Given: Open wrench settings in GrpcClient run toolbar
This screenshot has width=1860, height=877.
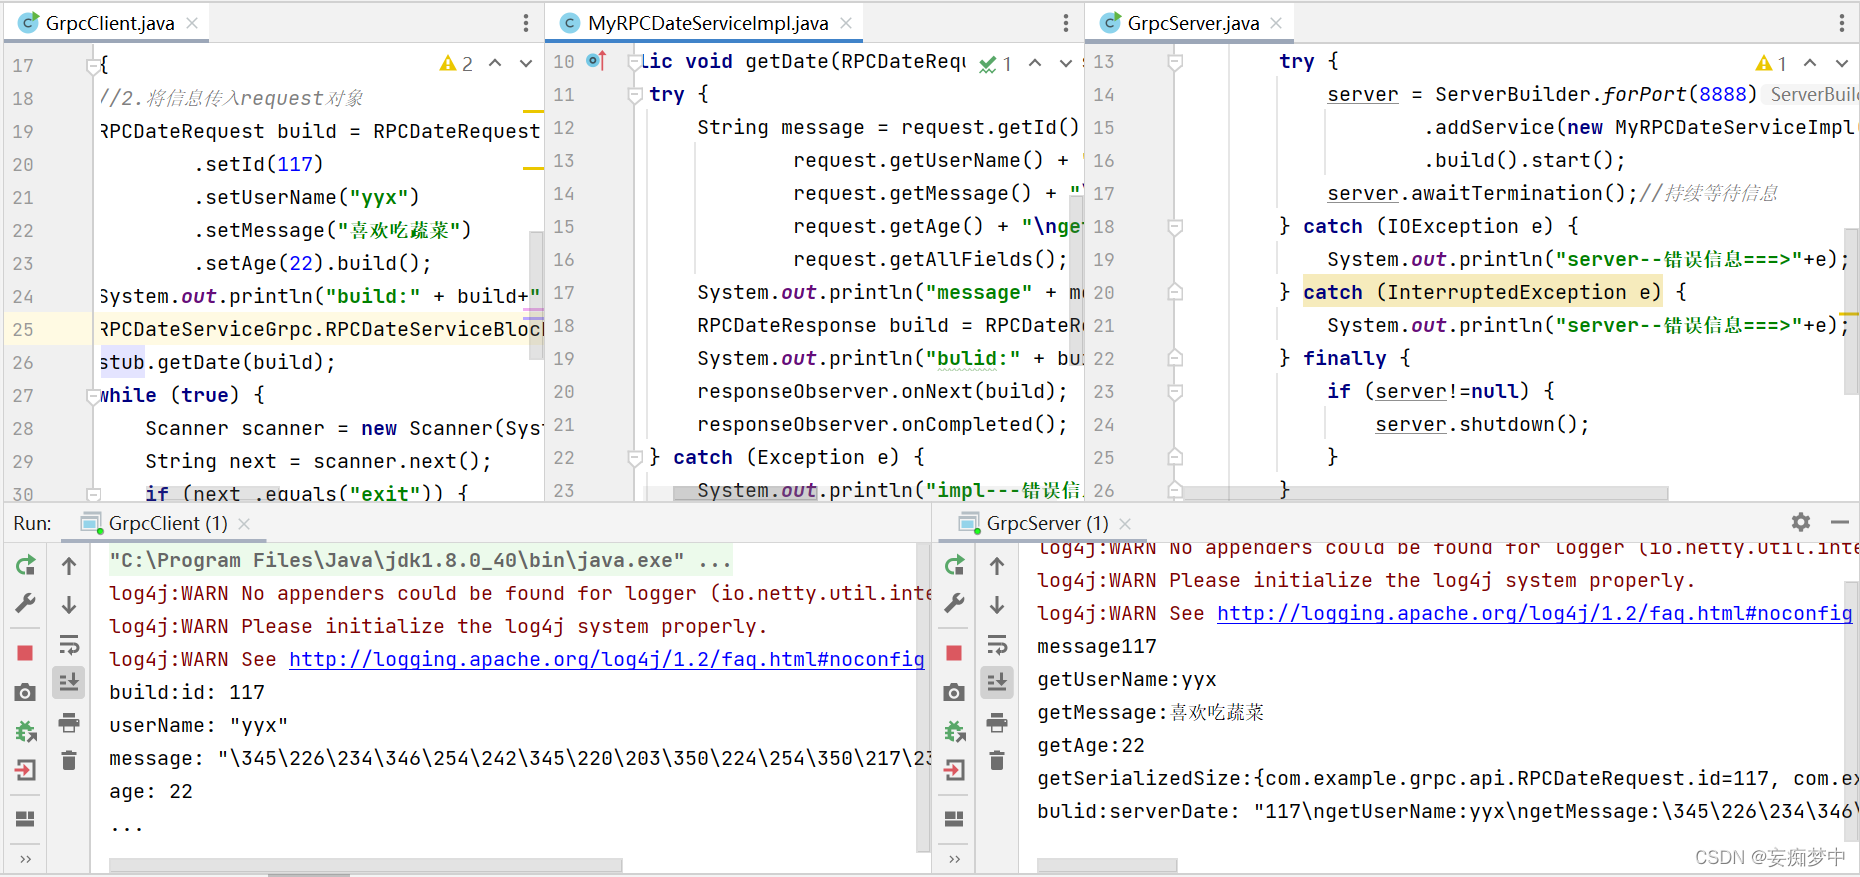Looking at the screenshot, I should [x=26, y=603].
